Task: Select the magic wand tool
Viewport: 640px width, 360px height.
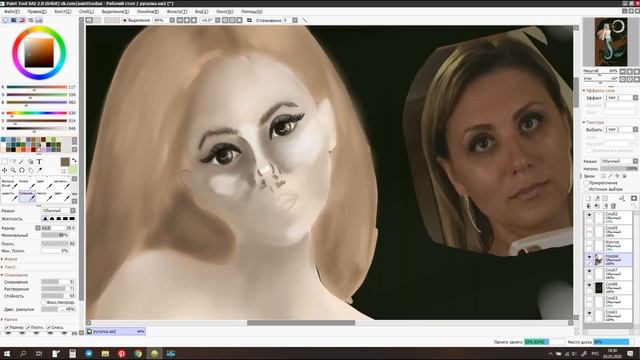Action: (21, 162)
